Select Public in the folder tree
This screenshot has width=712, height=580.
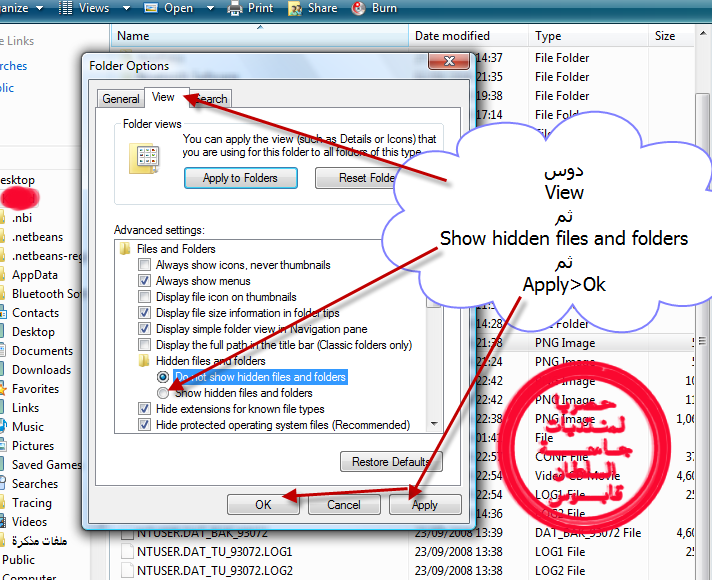pos(18,560)
